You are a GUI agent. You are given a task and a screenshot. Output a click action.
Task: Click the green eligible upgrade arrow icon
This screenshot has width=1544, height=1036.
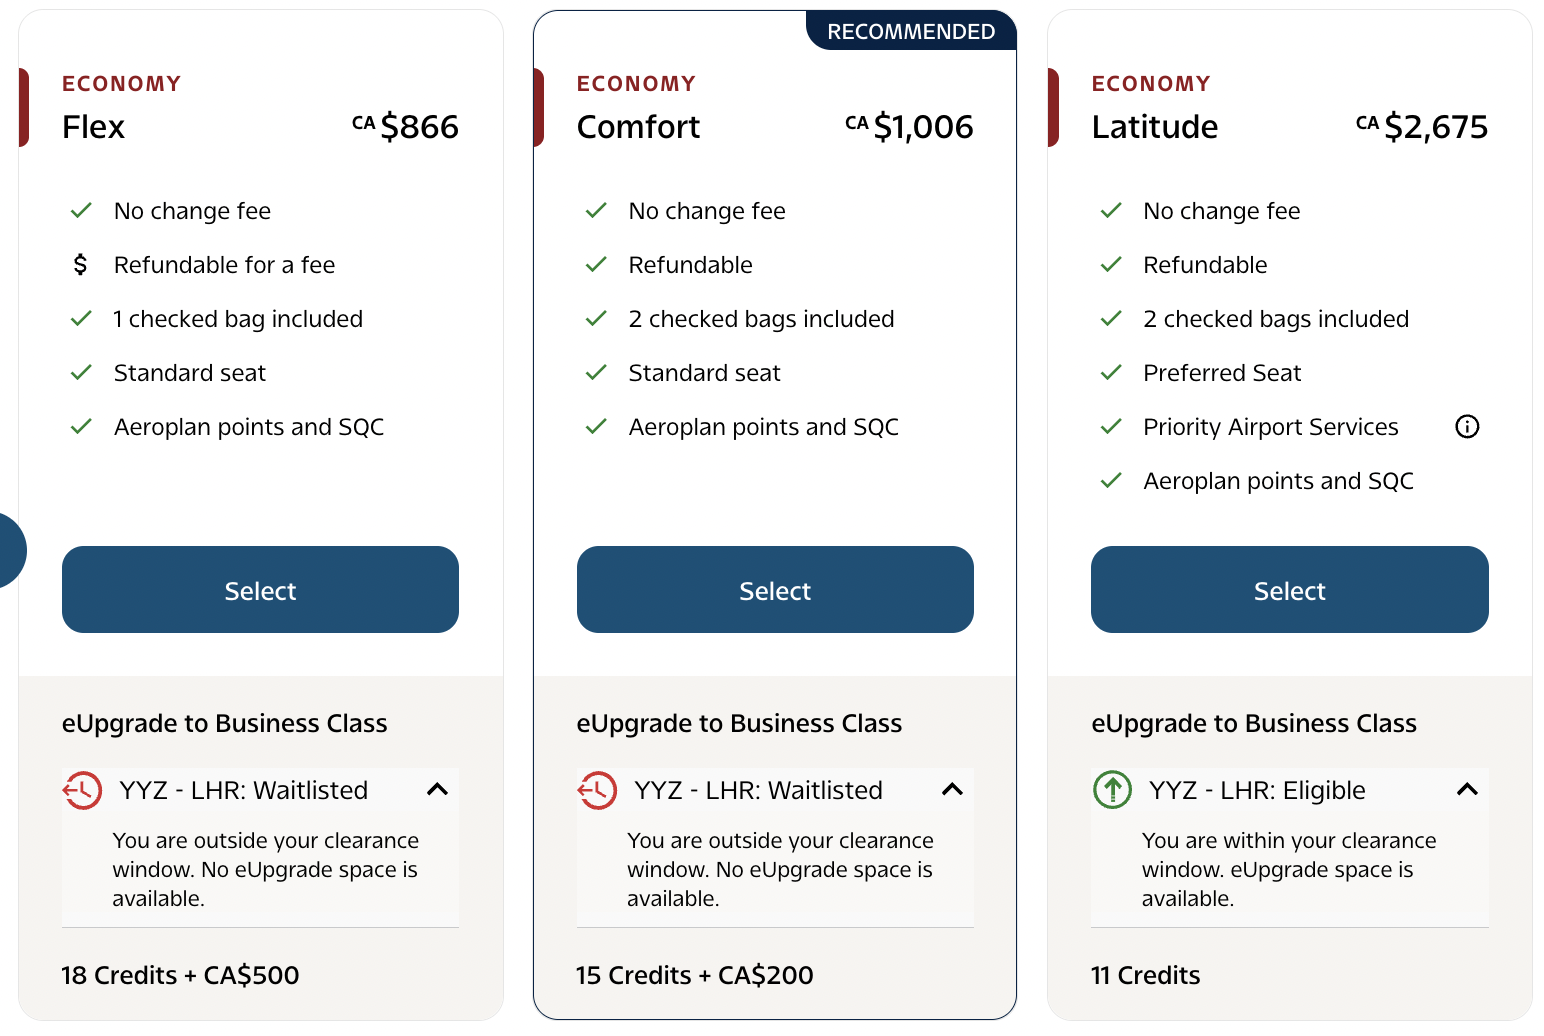point(1112,790)
